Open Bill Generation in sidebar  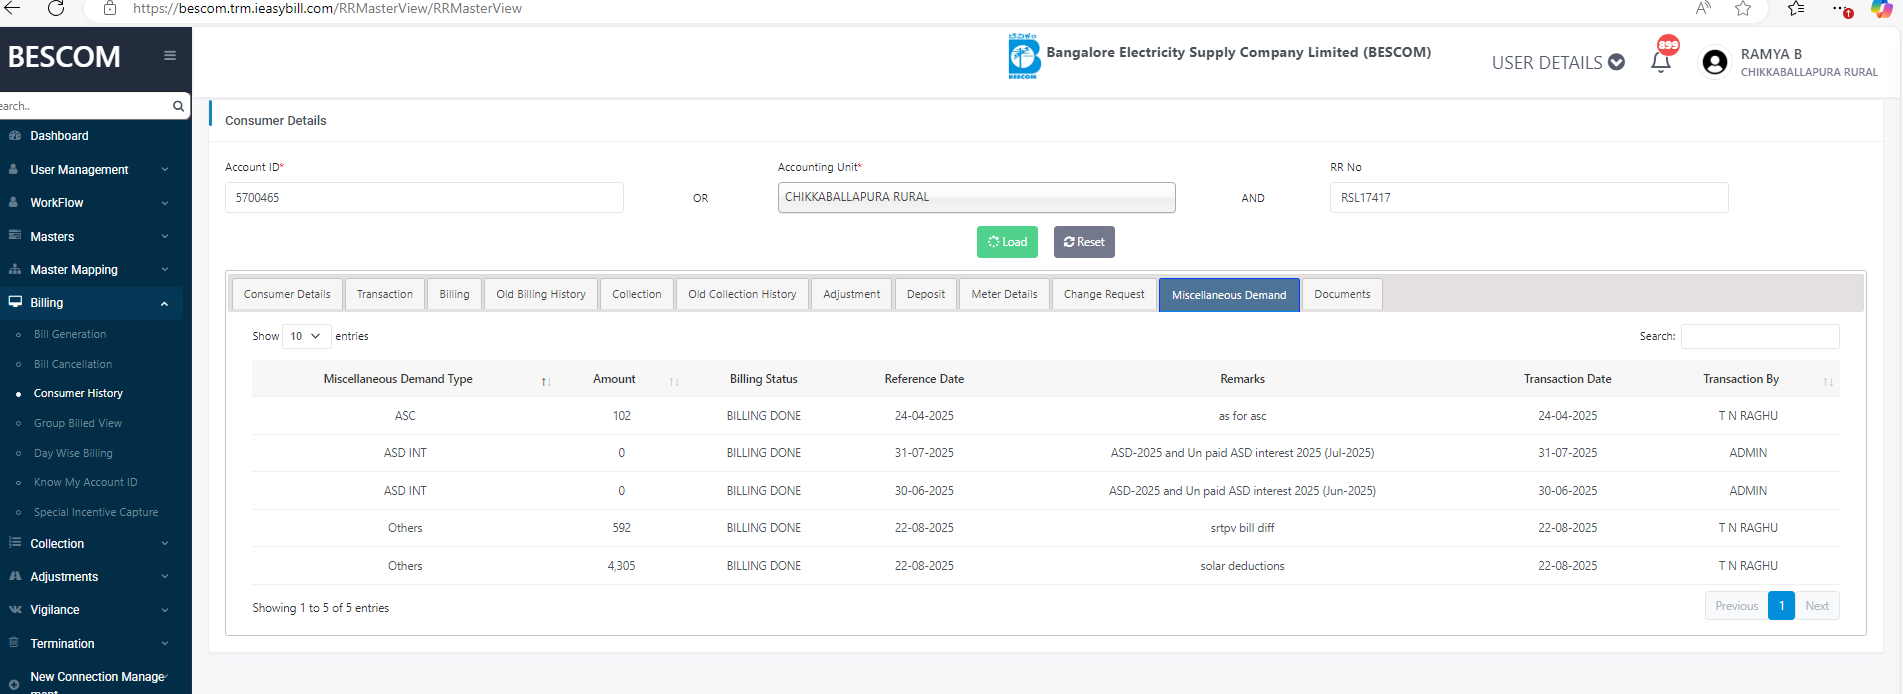coord(70,334)
